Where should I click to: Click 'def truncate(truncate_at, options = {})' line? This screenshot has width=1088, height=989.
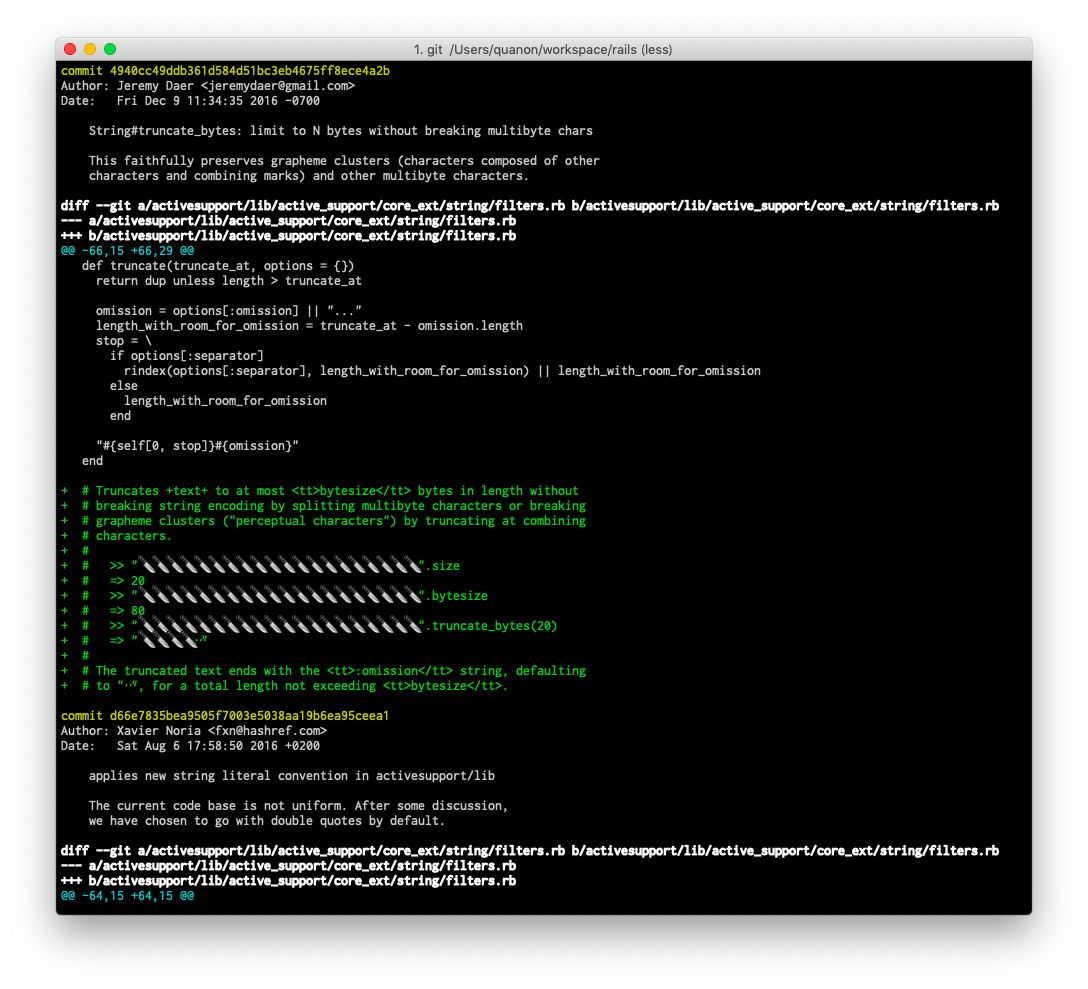(x=218, y=267)
